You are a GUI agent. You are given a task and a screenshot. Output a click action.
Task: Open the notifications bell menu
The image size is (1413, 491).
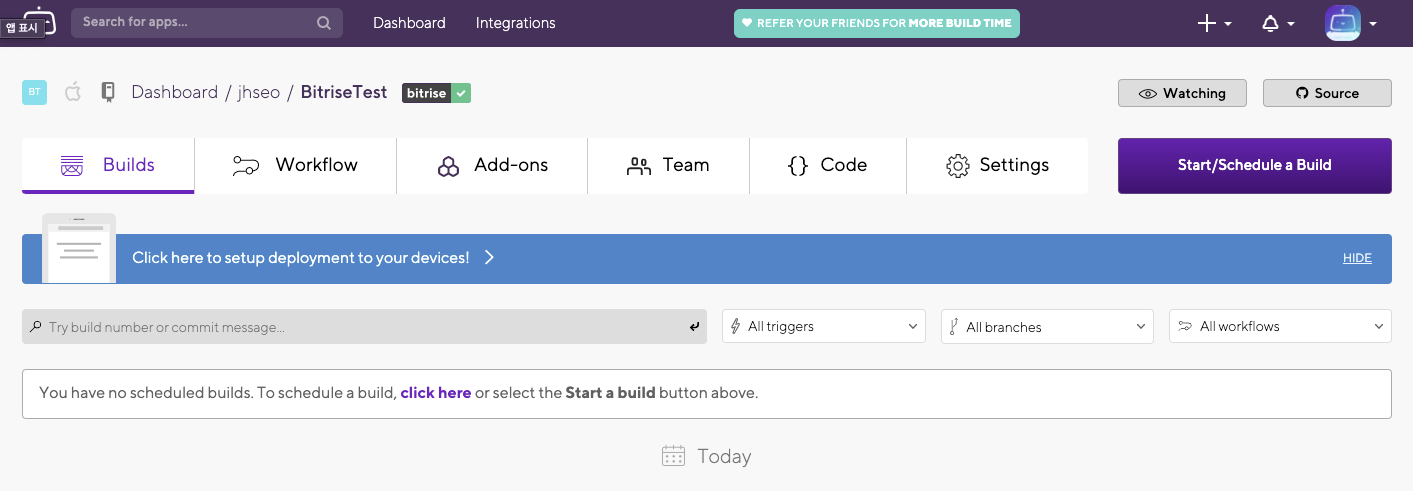pos(1278,23)
